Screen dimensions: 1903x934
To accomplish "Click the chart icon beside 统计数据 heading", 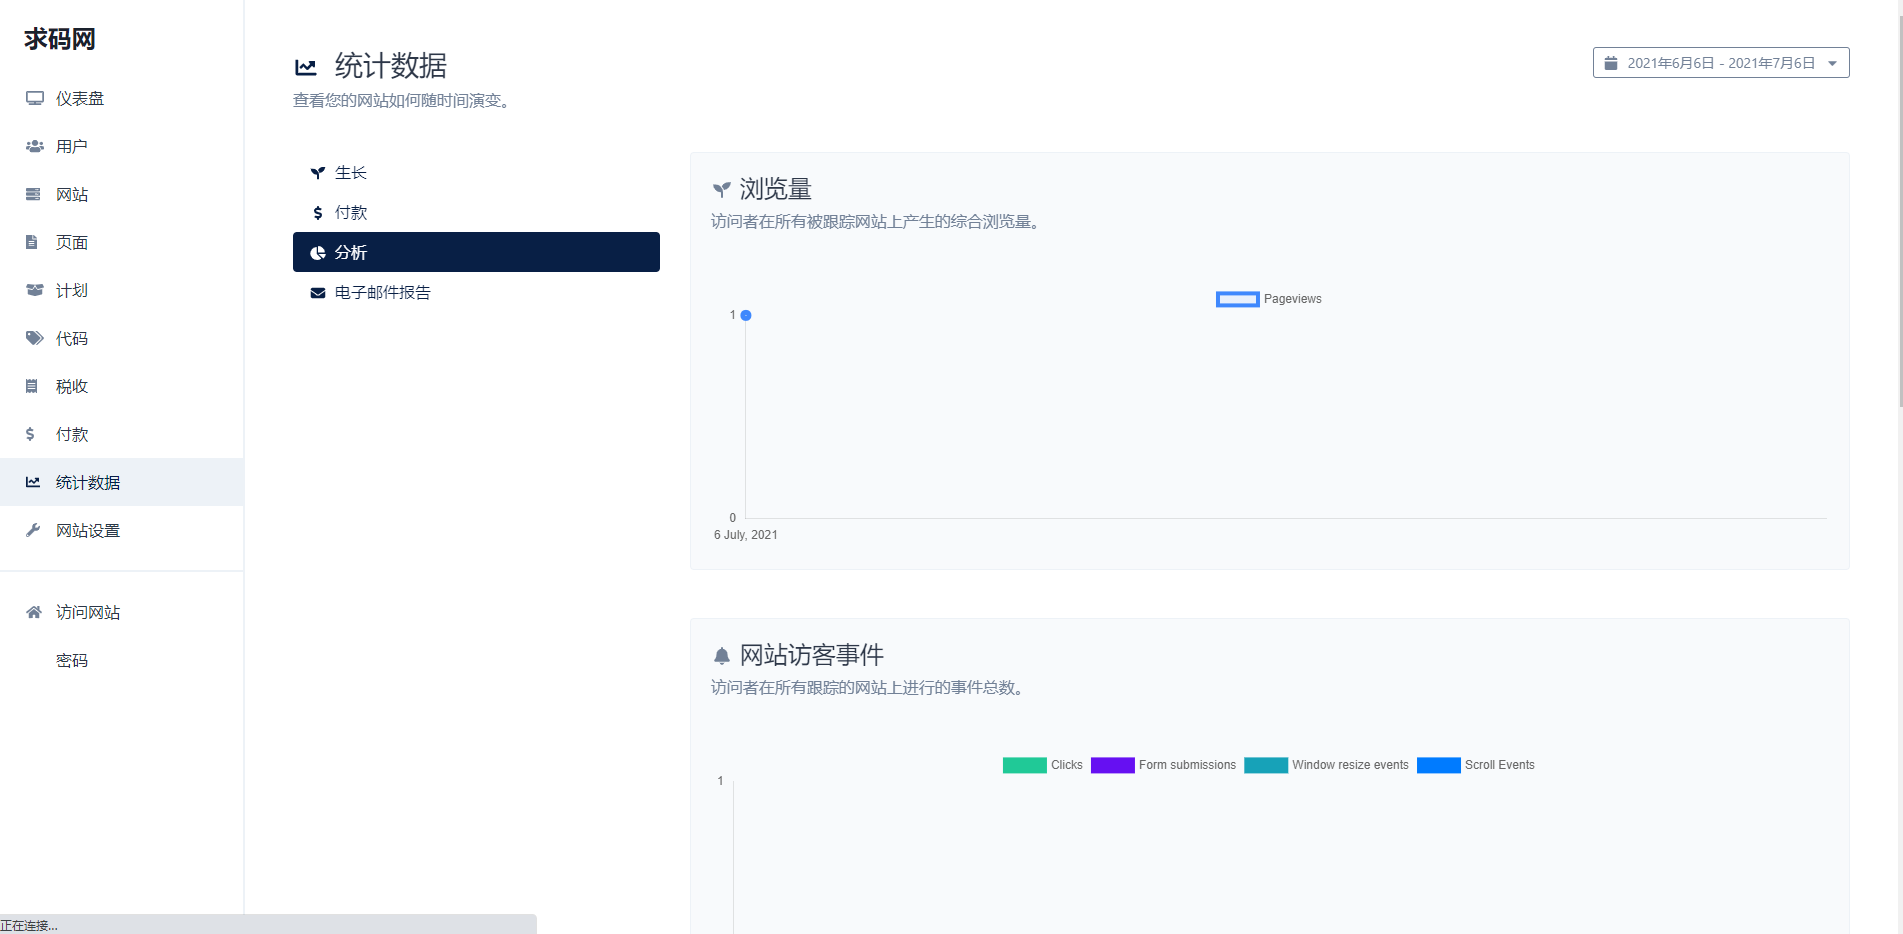I will [x=306, y=67].
